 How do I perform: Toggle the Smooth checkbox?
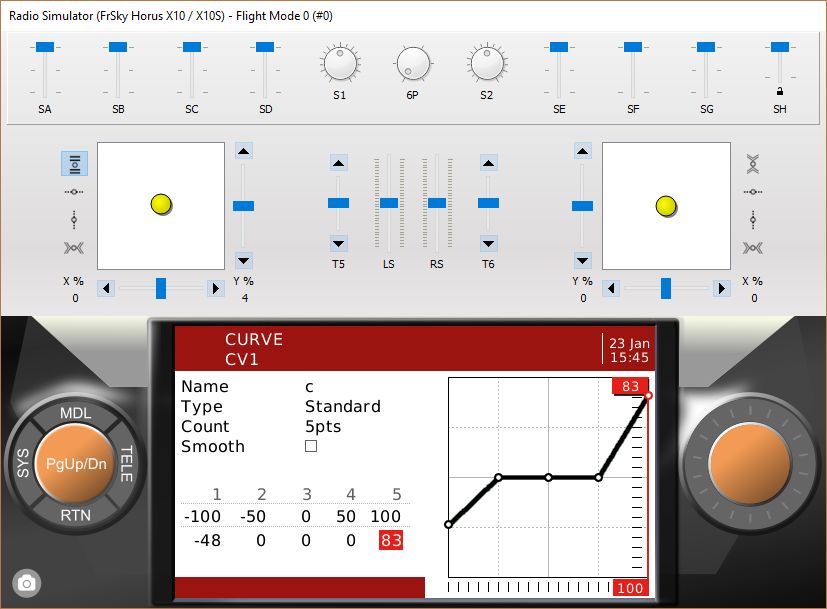tap(311, 447)
